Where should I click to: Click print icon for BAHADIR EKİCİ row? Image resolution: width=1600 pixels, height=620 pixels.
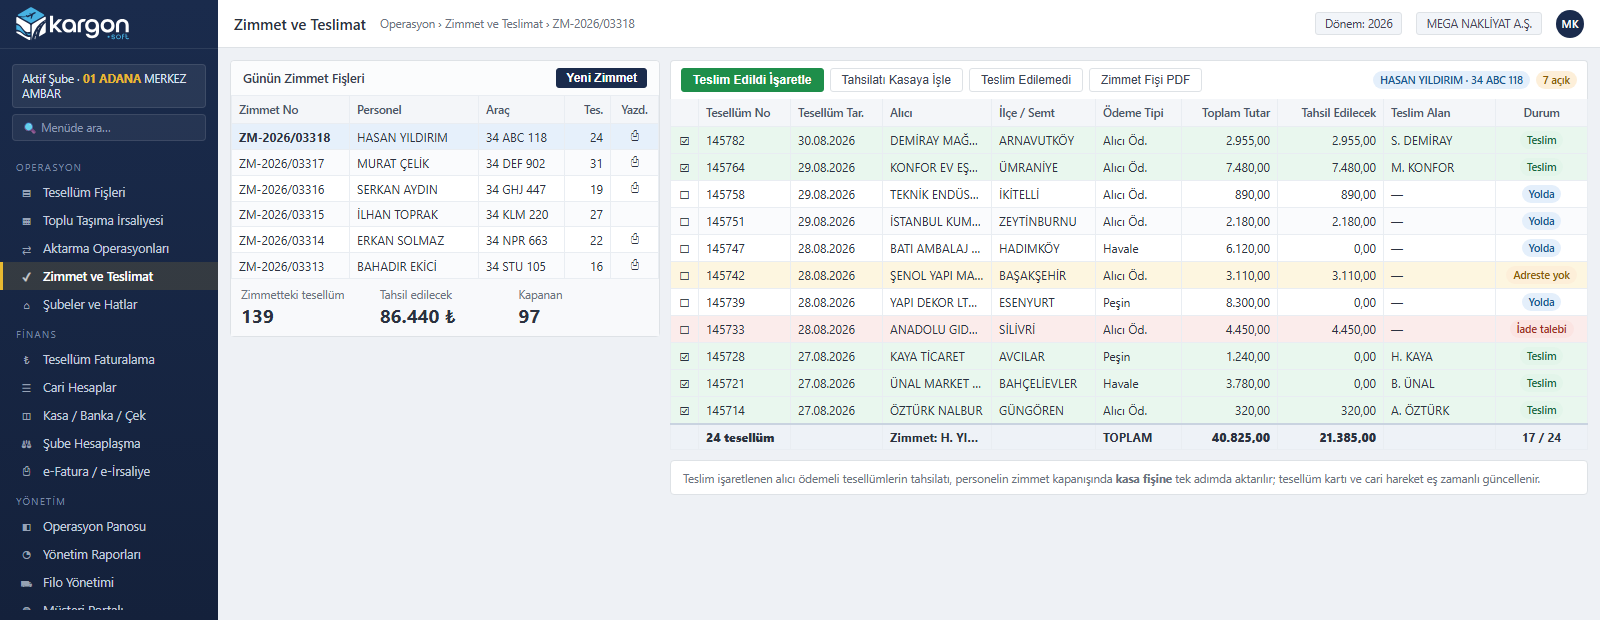(635, 265)
